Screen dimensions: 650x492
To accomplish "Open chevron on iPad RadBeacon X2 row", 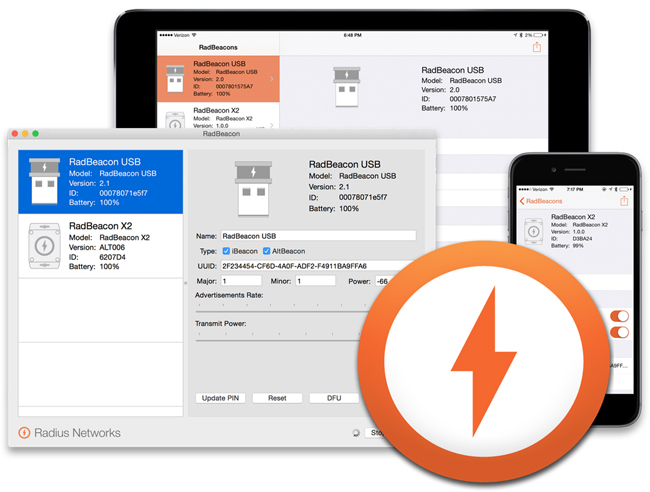I will point(272,125).
